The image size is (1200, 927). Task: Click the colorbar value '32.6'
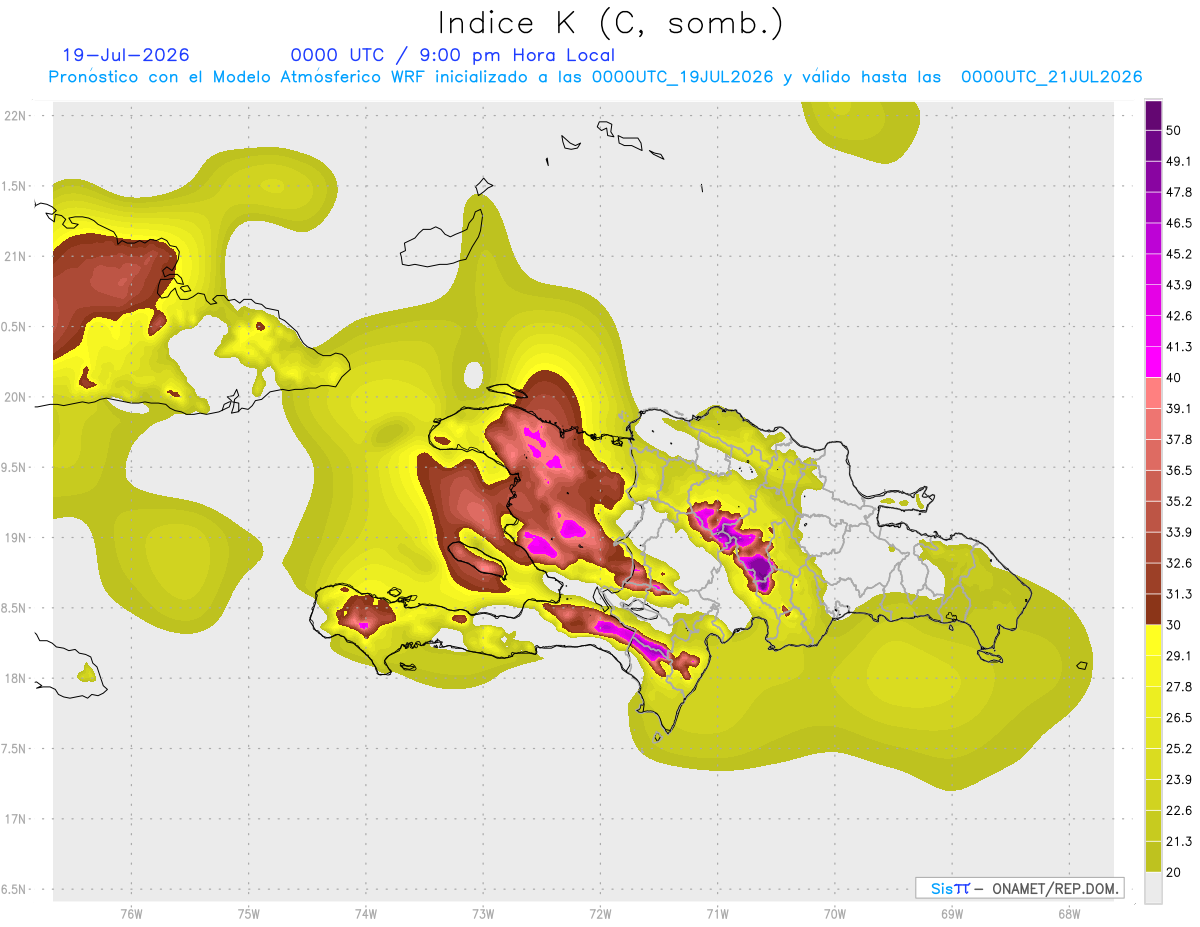point(1178,563)
